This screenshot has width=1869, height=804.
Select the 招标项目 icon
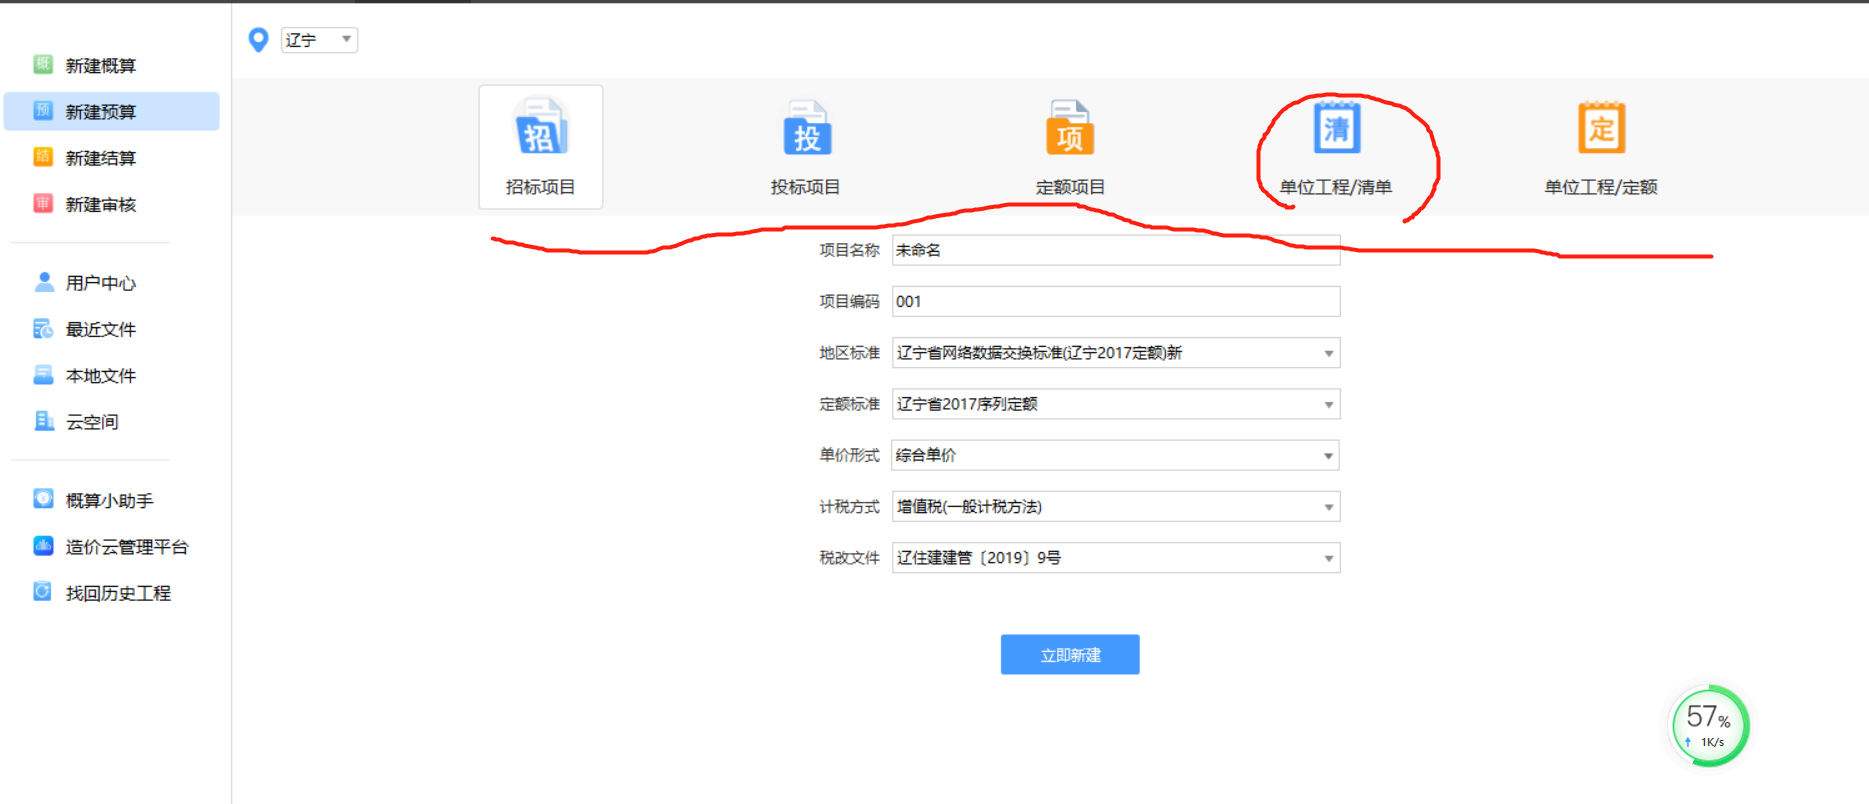coord(541,127)
